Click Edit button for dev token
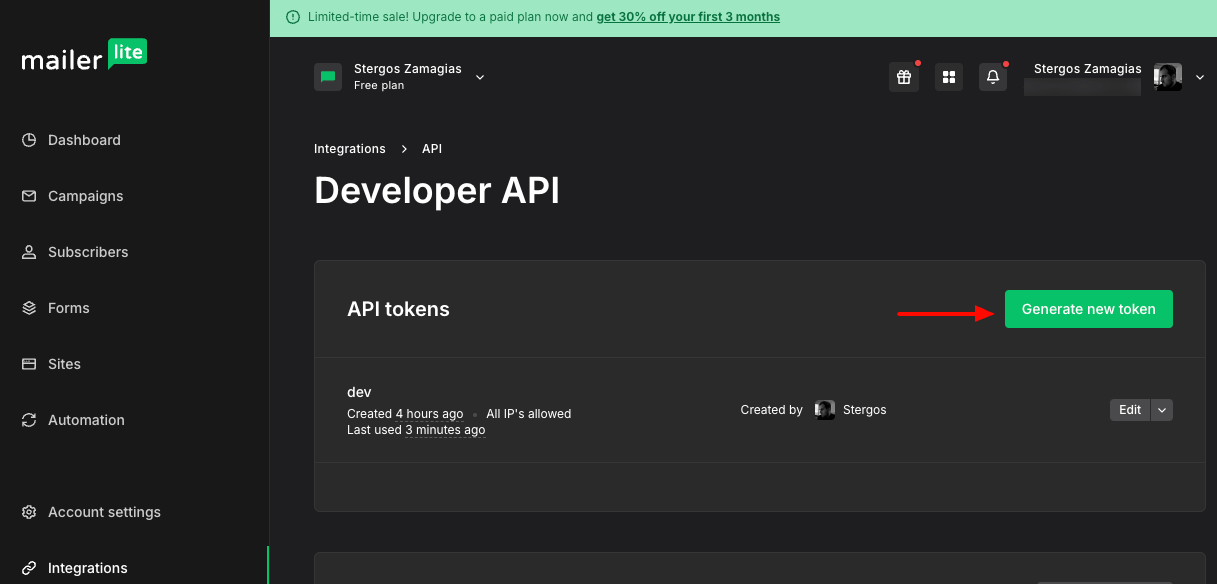This screenshot has height=584, width=1217. pos(1130,410)
